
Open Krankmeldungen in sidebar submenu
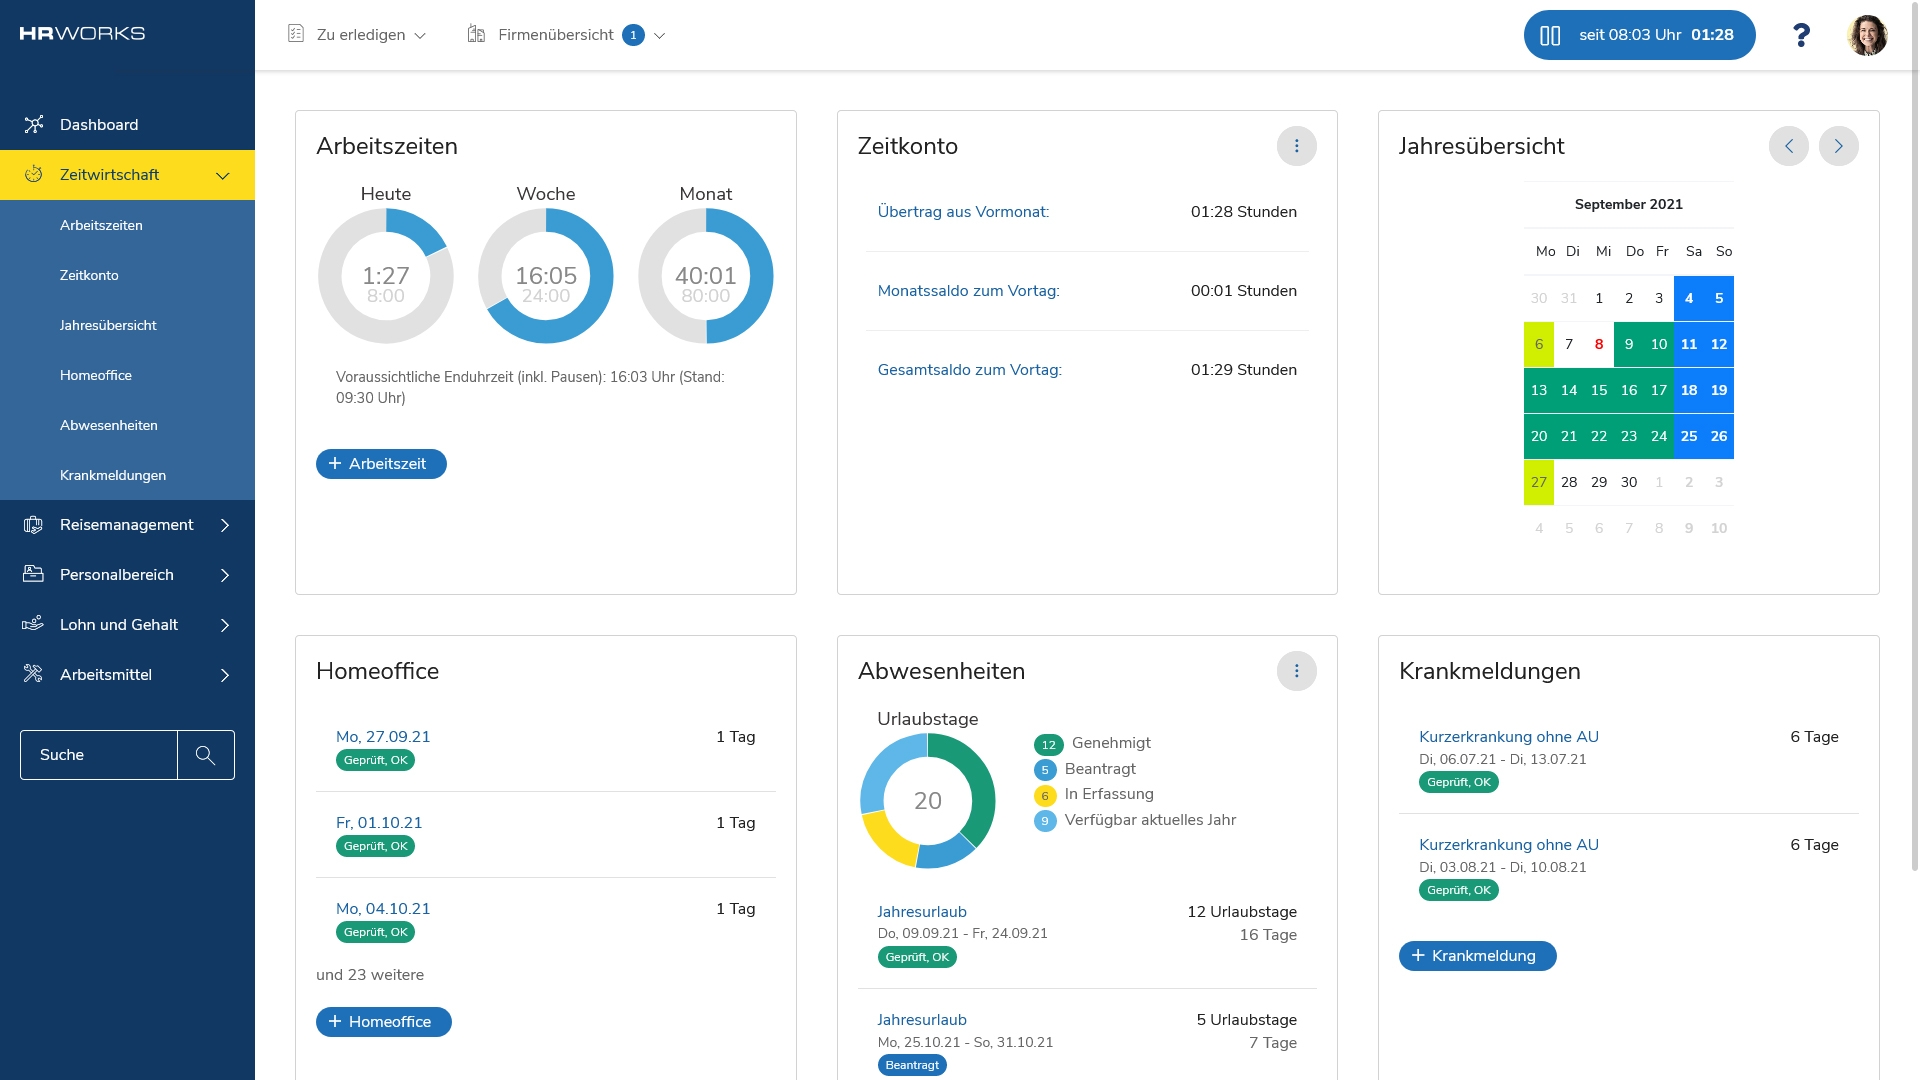pos(113,475)
